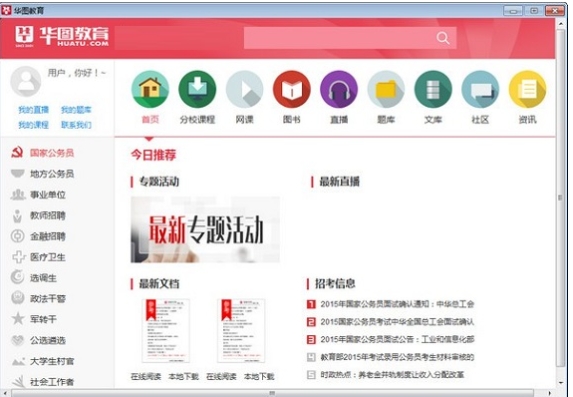Open the dropdown next to 用户，你好！

(x=103, y=73)
